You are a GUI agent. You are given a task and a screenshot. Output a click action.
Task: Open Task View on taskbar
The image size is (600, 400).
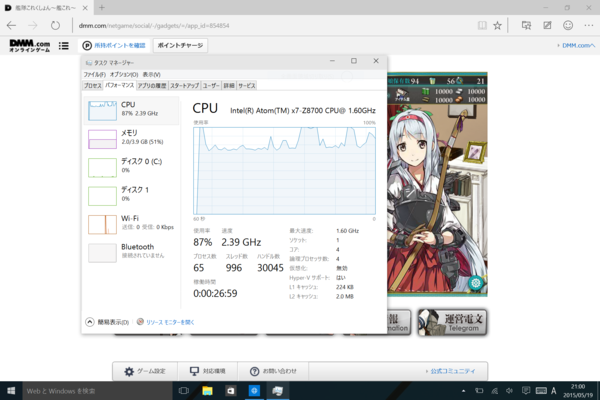(184, 391)
